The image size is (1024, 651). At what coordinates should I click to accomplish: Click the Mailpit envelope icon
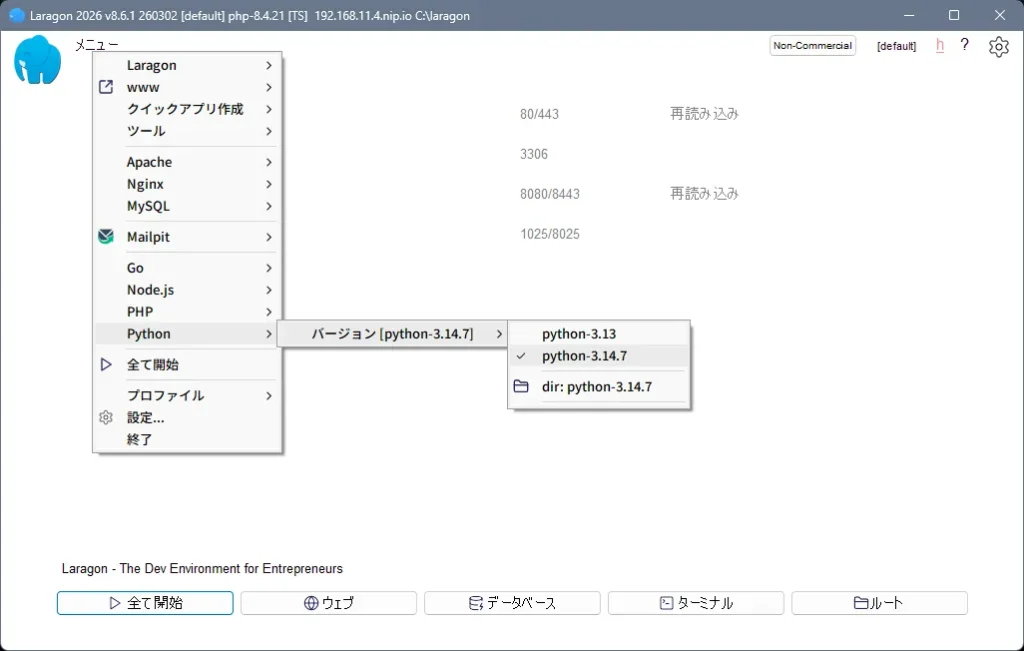click(x=106, y=236)
